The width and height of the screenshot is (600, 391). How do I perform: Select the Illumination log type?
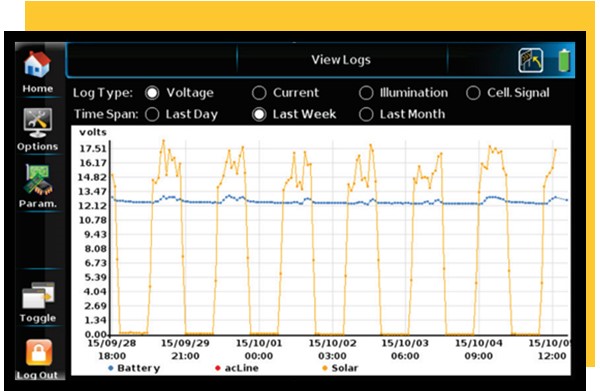[x=366, y=93]
